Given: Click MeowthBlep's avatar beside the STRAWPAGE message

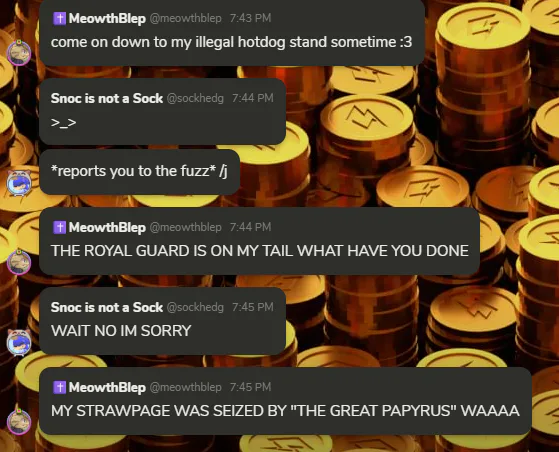Looking at the screenshot, I should [19, 422].
